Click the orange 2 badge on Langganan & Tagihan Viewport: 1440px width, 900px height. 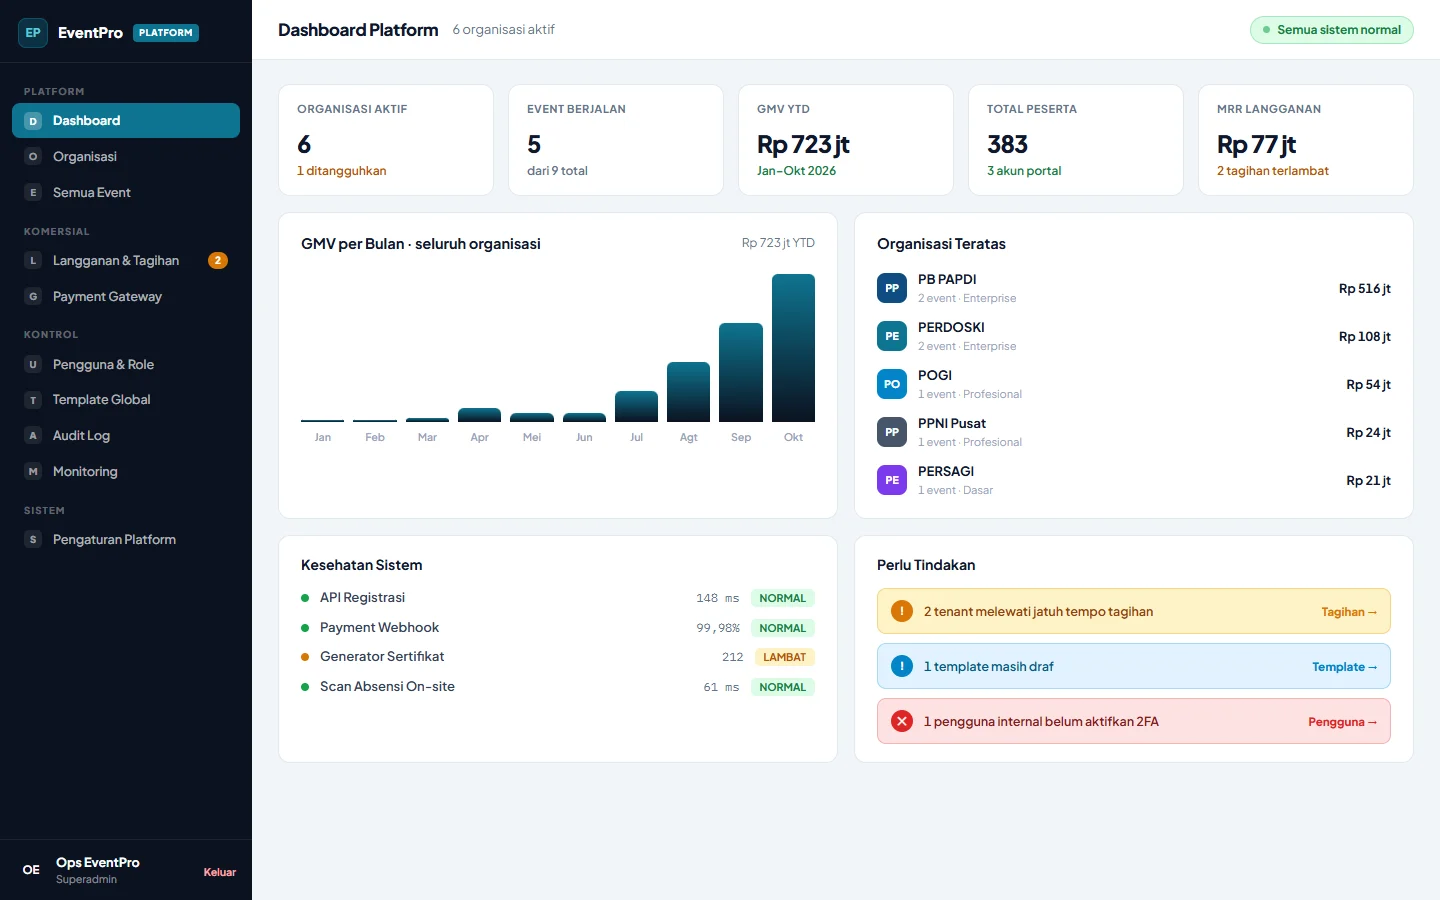point(218,261)
